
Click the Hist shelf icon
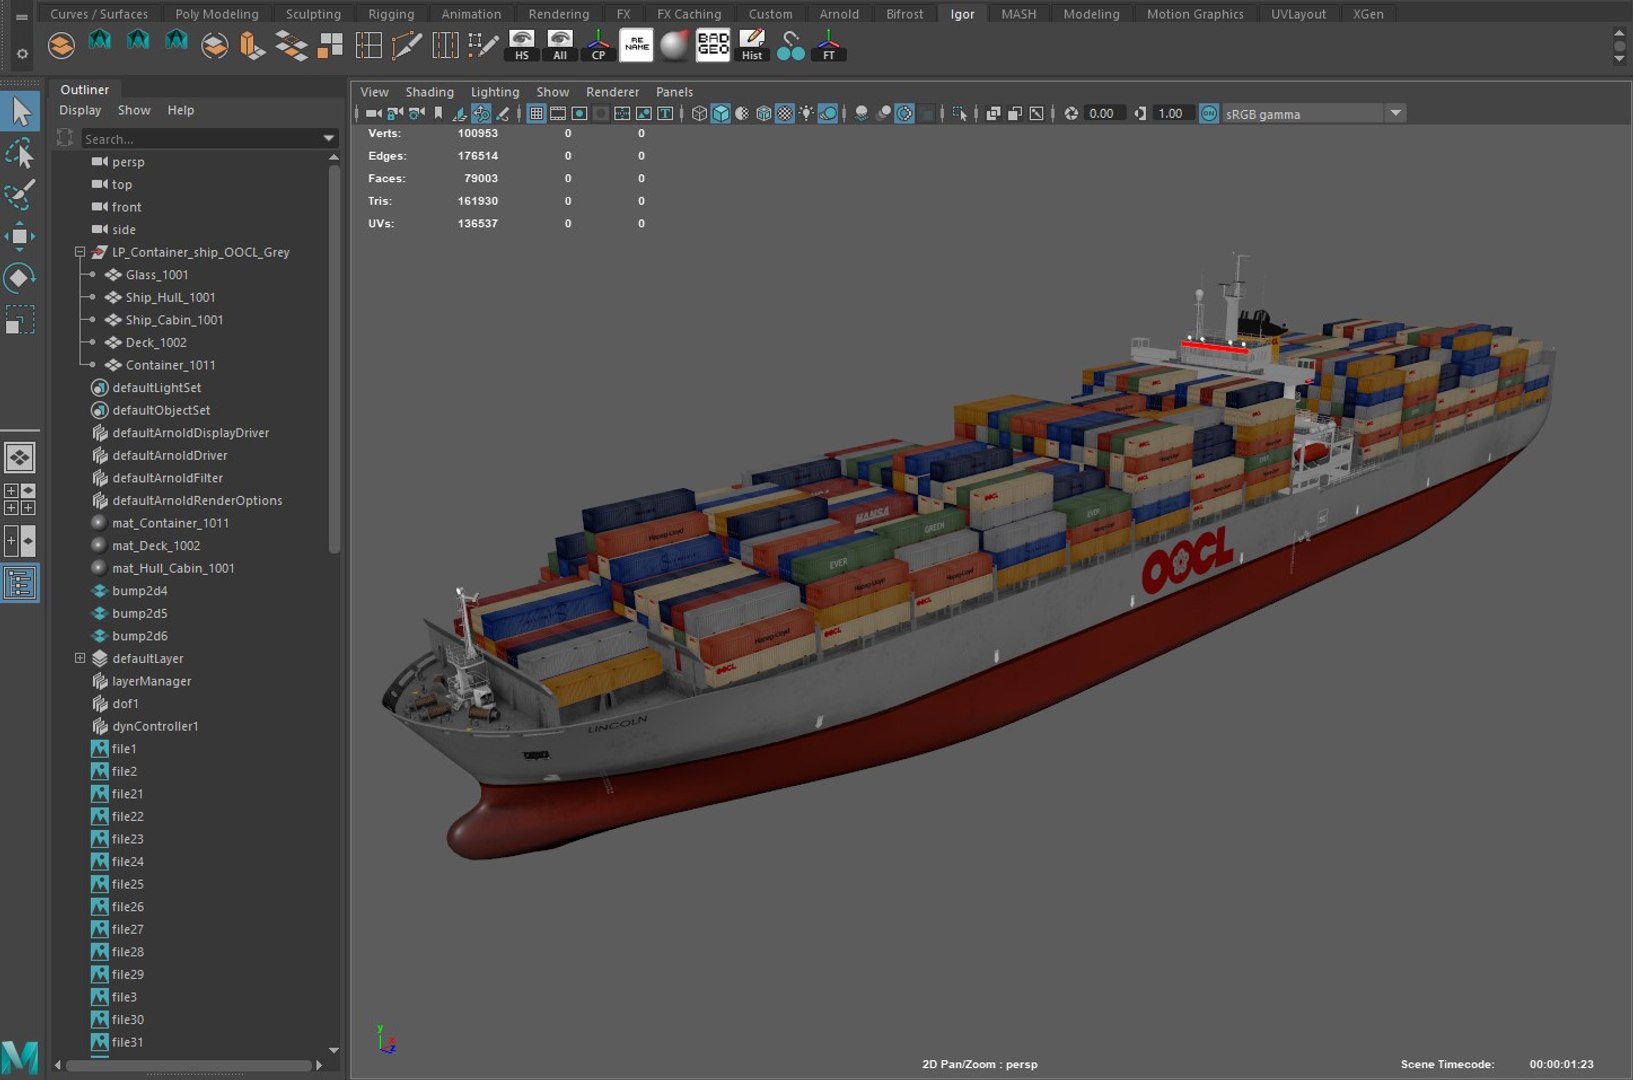coord(752,45)
